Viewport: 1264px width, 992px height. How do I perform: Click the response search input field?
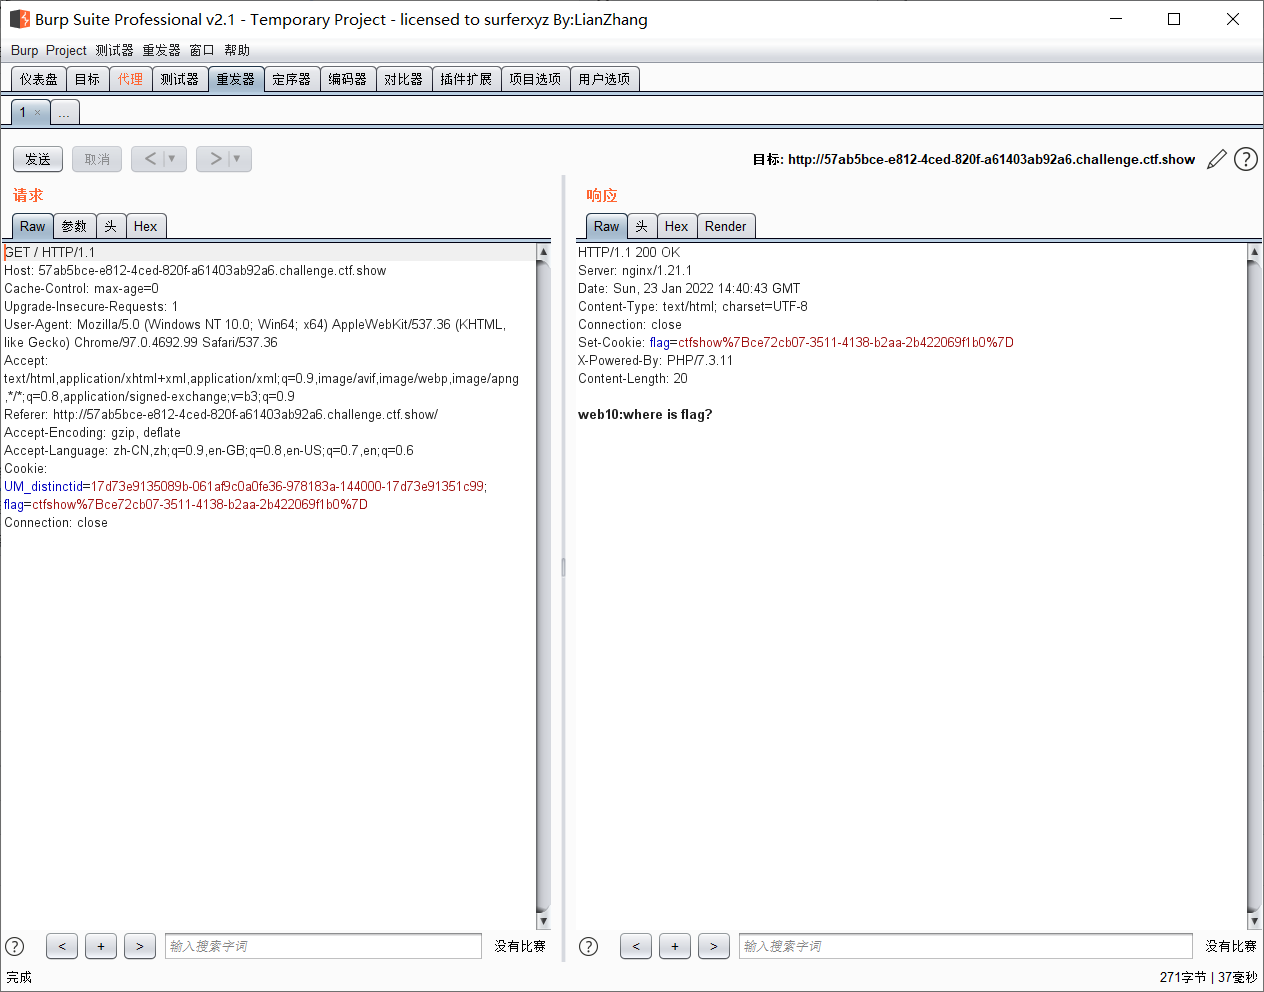point(966,946)
